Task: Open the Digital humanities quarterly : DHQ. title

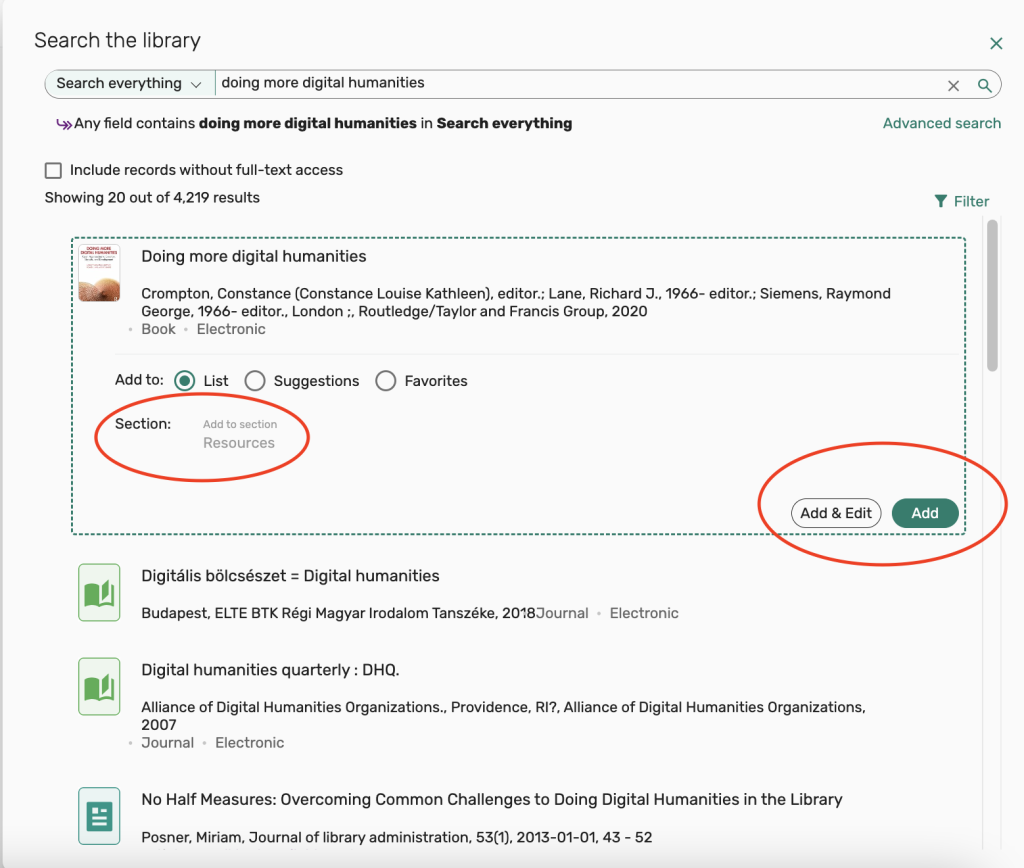Action: pyautogui.click(x=270, y=670)
